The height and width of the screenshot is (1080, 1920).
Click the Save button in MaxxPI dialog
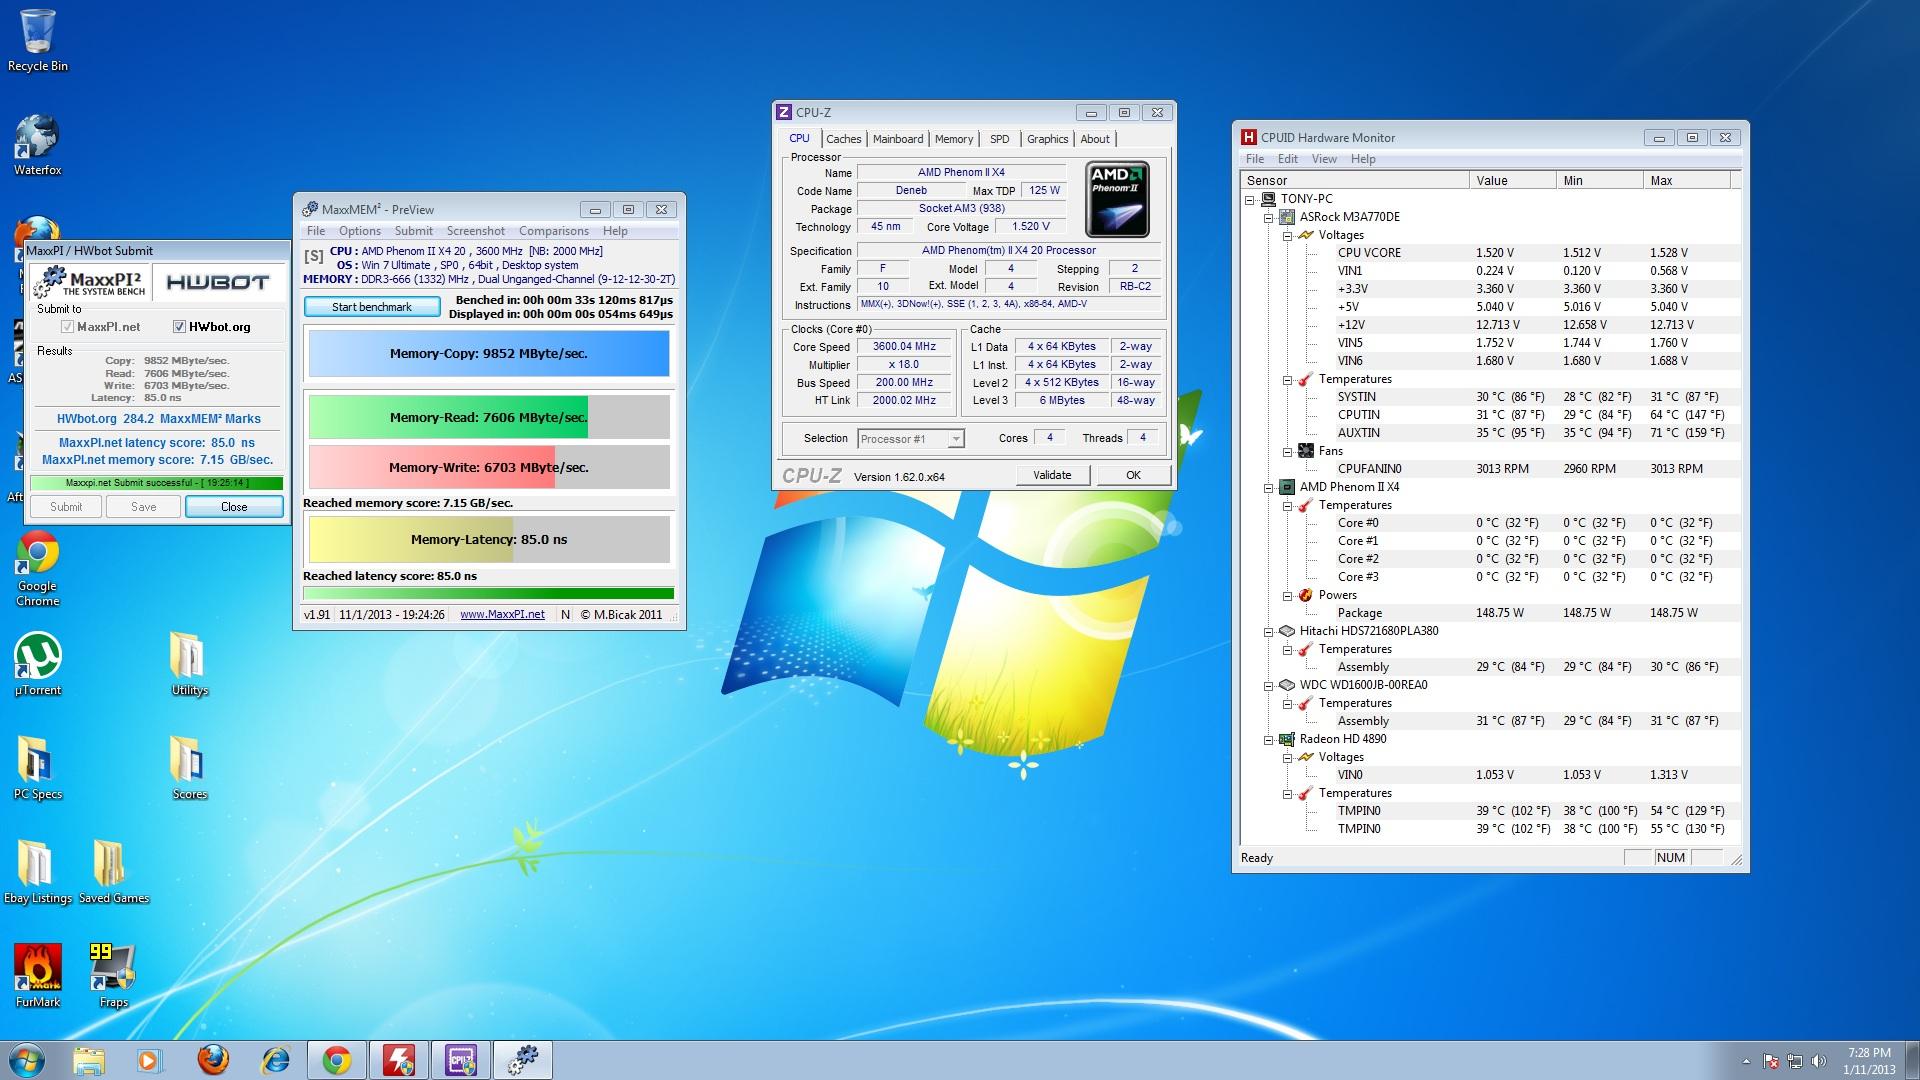tap(144, 507)
